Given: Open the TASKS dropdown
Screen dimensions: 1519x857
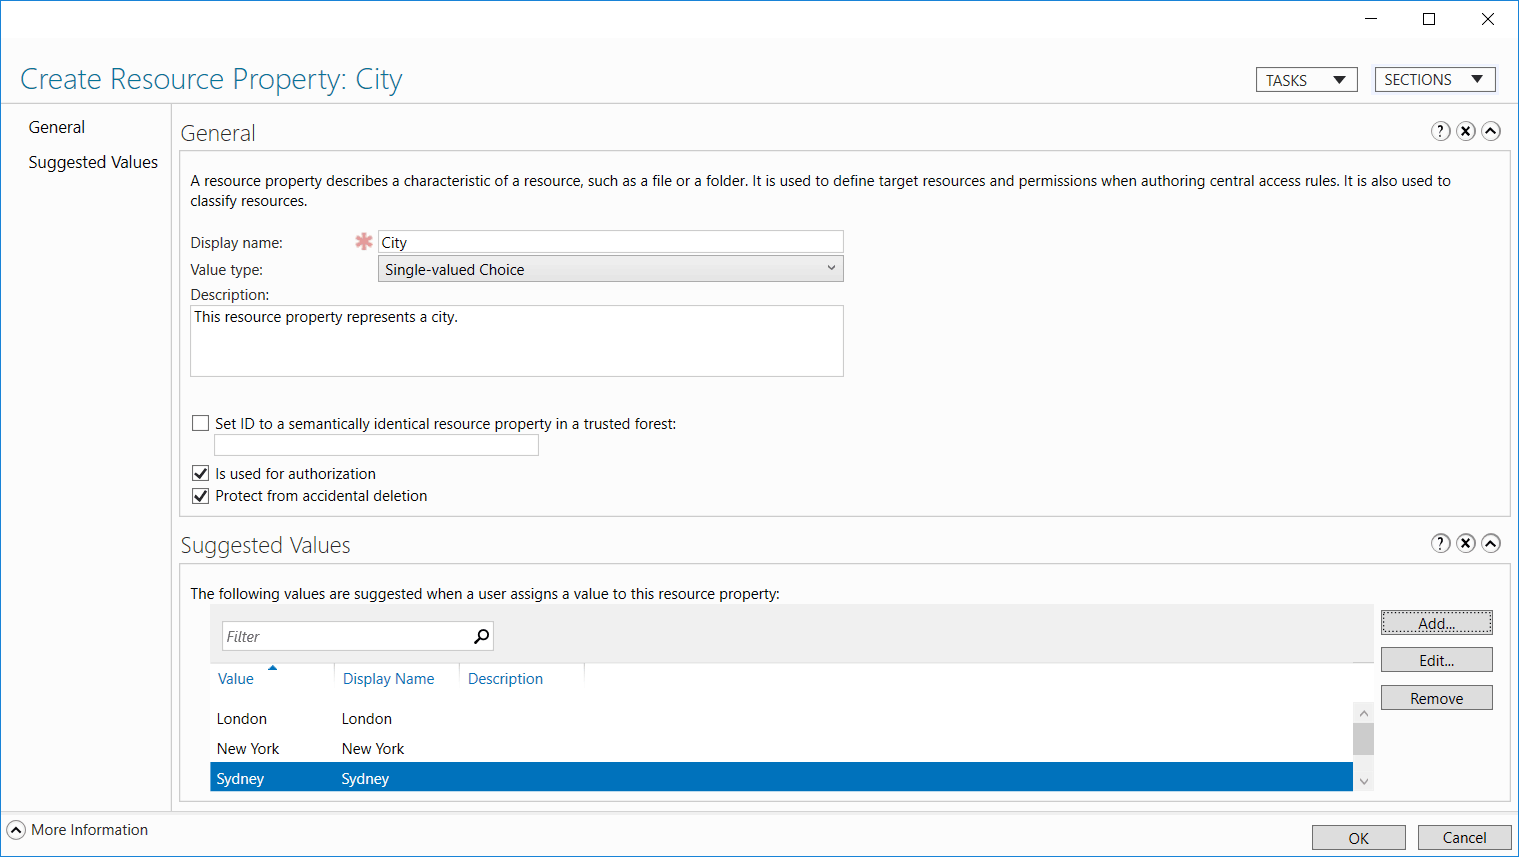Looking at the screenshot, I should point(1306,79).
